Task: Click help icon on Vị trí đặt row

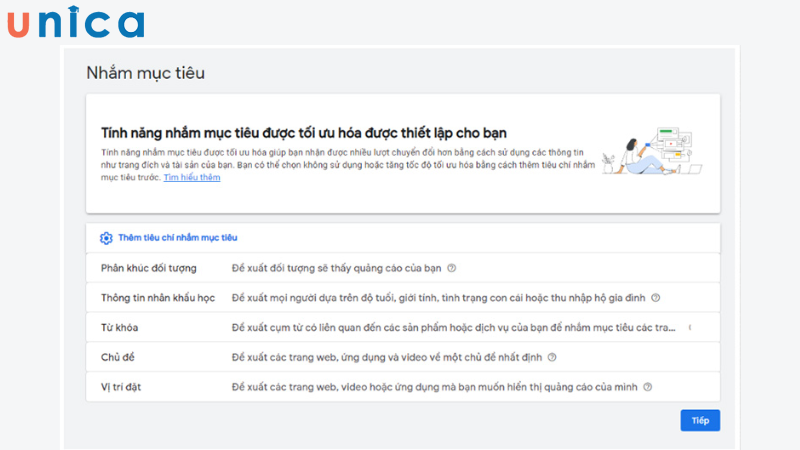Action: pos(647,387)
